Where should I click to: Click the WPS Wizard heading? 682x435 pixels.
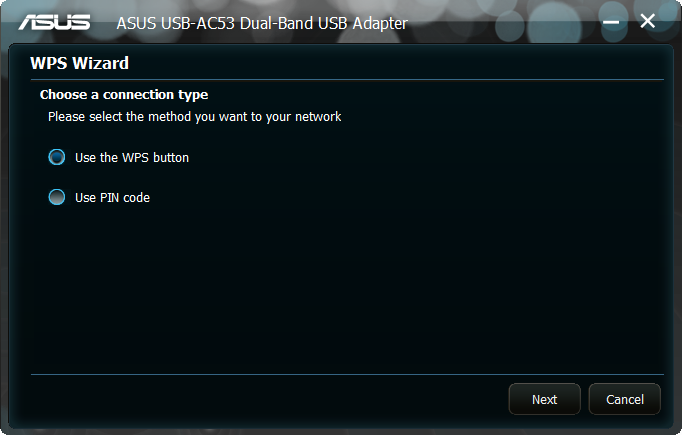pyautogui.click(x=80, y=64)
